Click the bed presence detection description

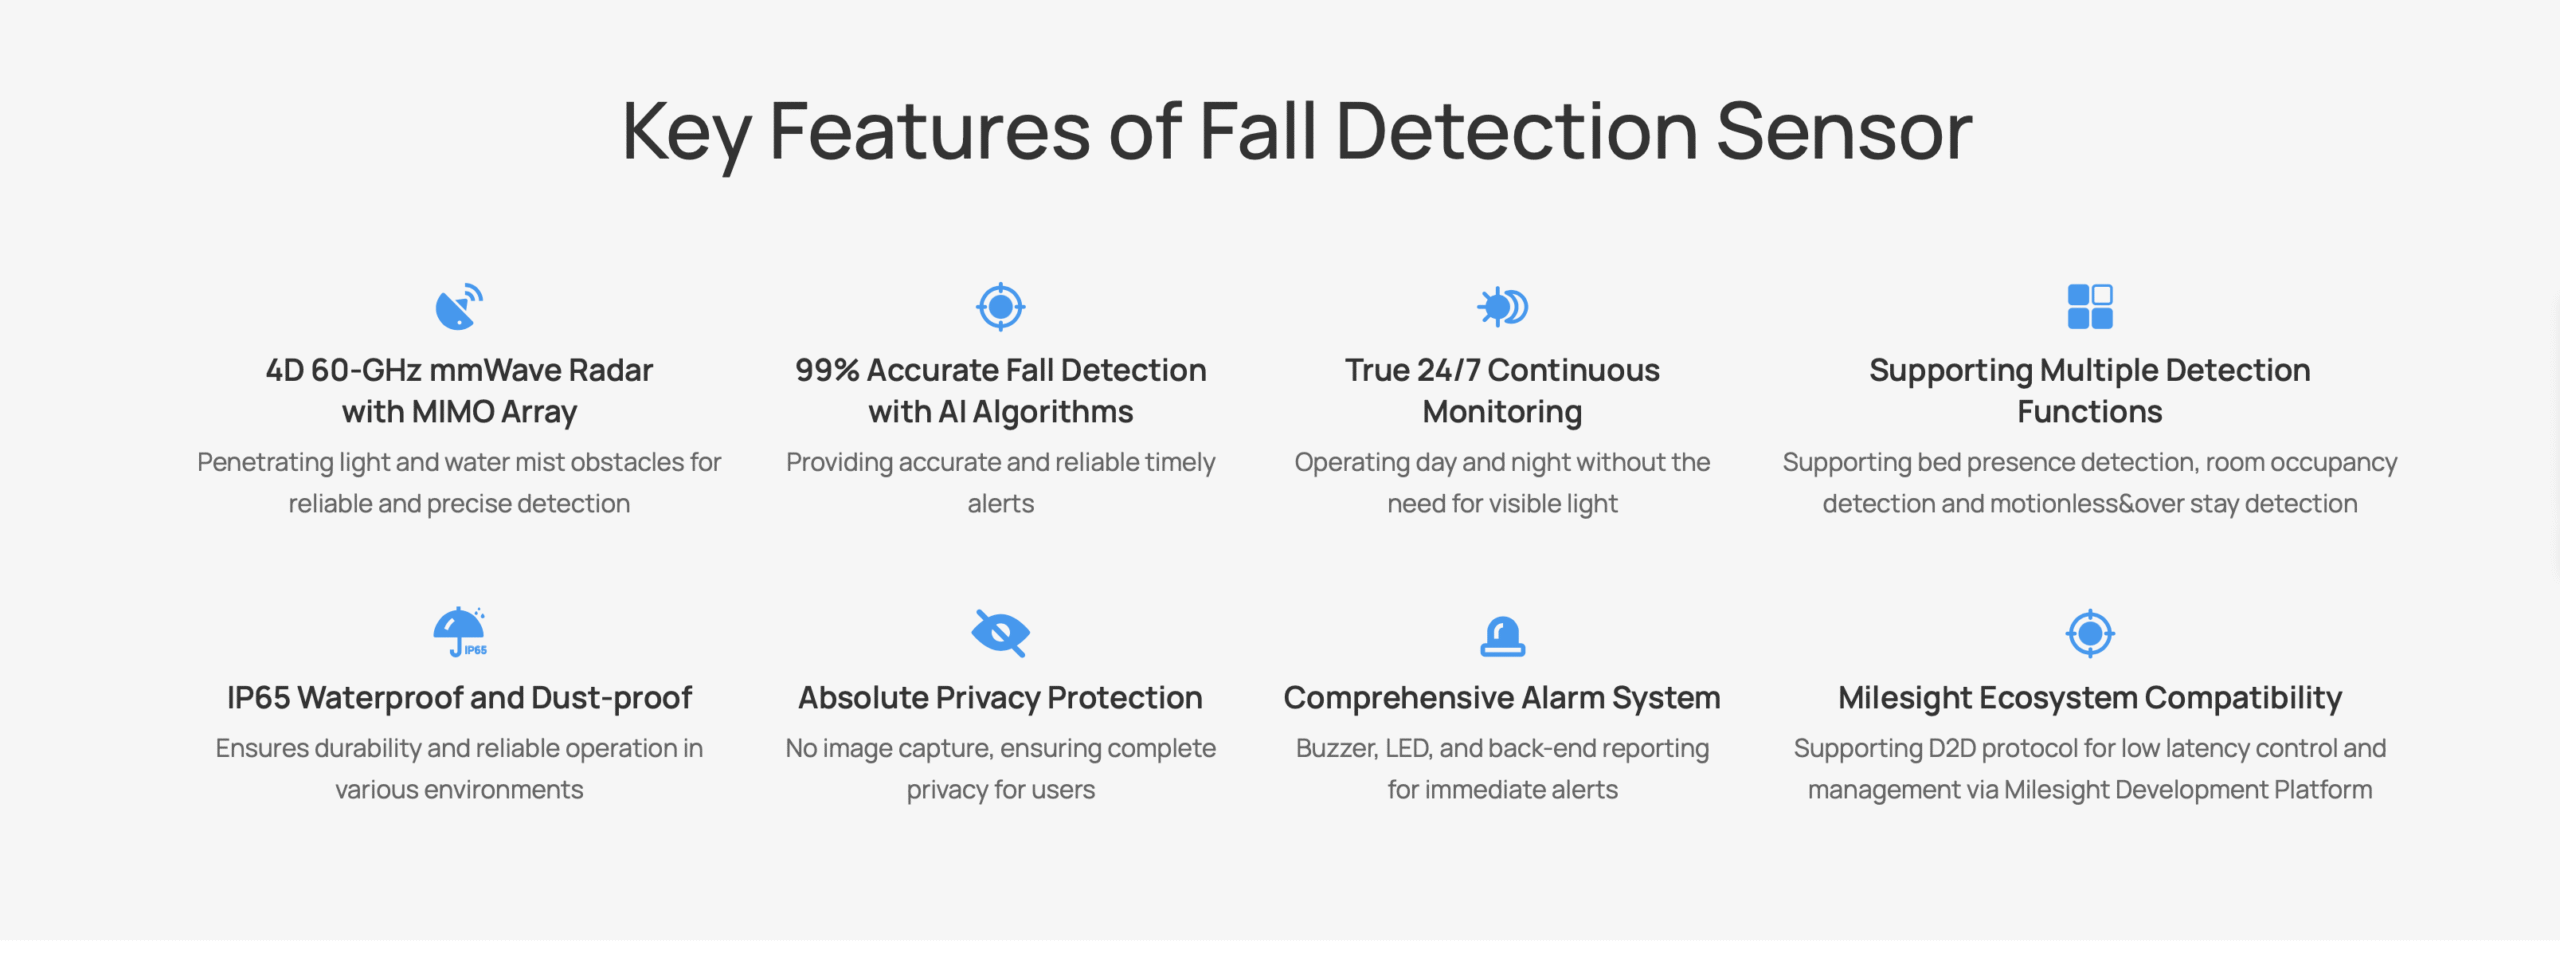point(2089,483)
